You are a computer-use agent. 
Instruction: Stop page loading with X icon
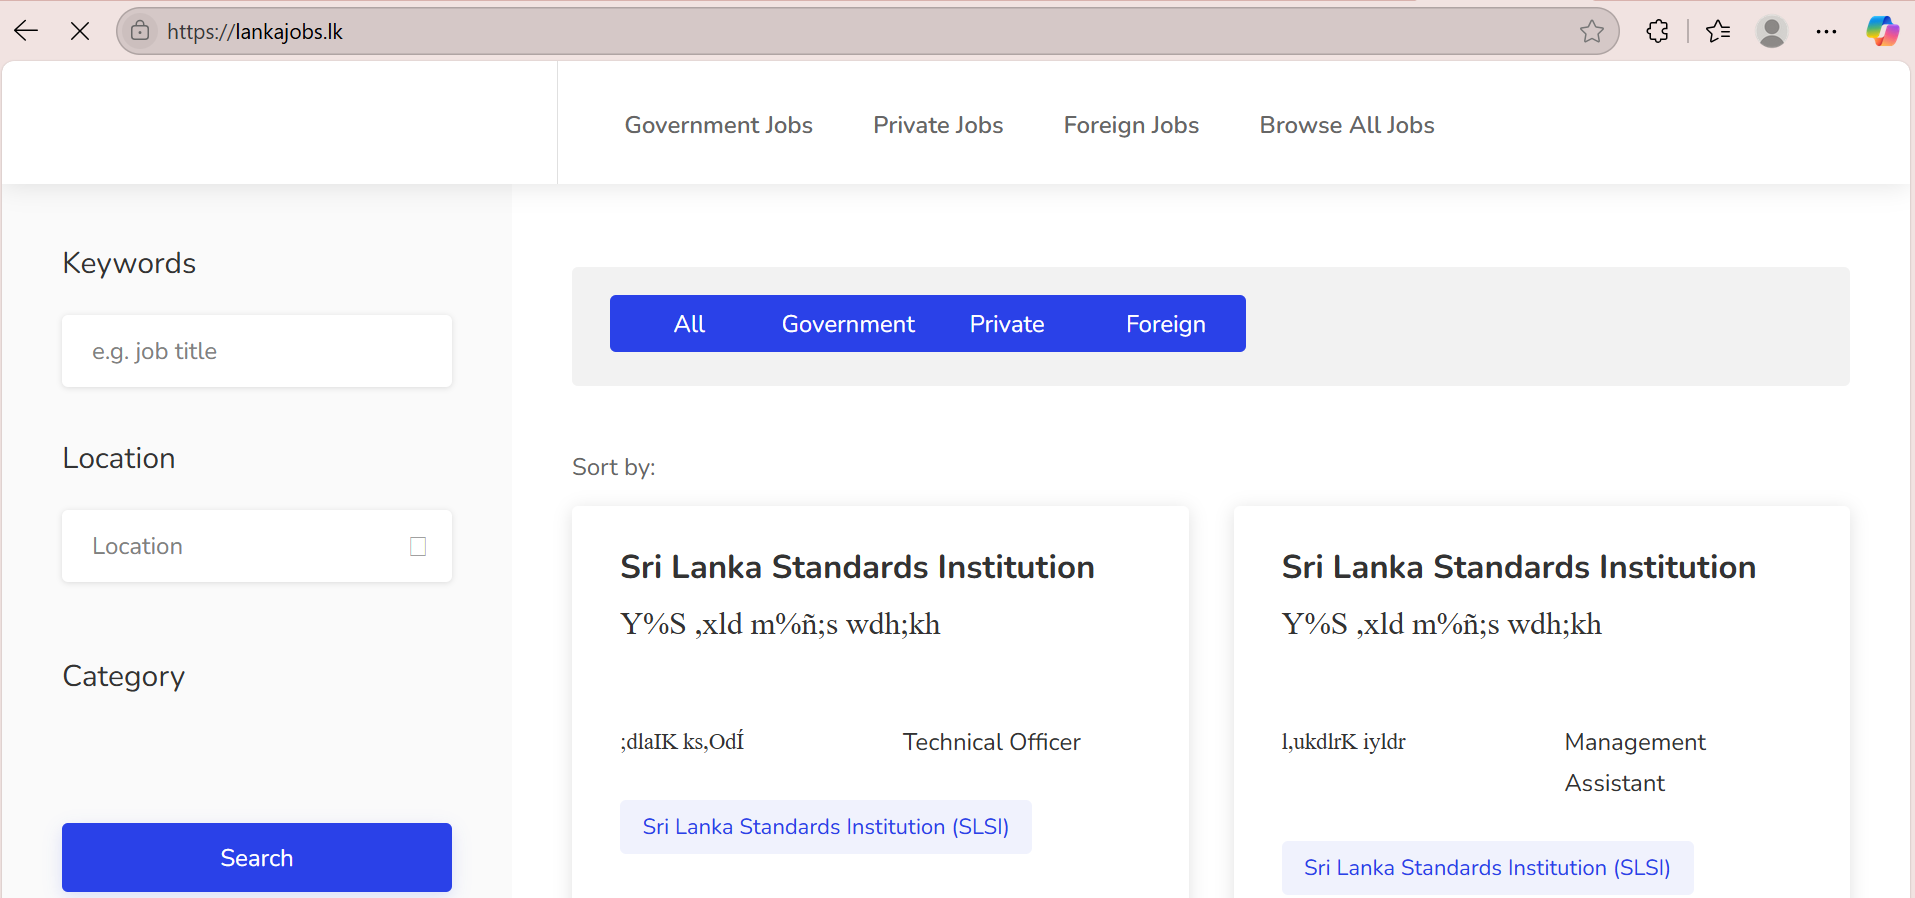point(80,31)
